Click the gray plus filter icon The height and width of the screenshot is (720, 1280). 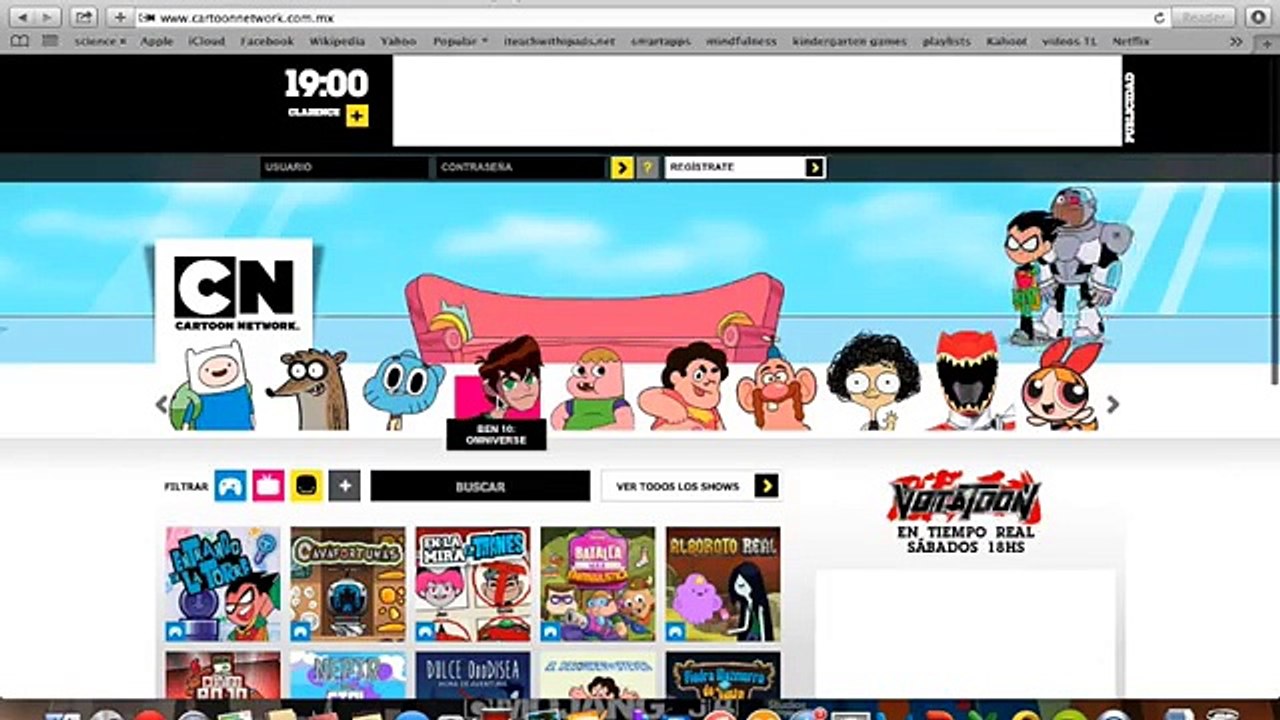pyautogui.click(x=344, y=486)
